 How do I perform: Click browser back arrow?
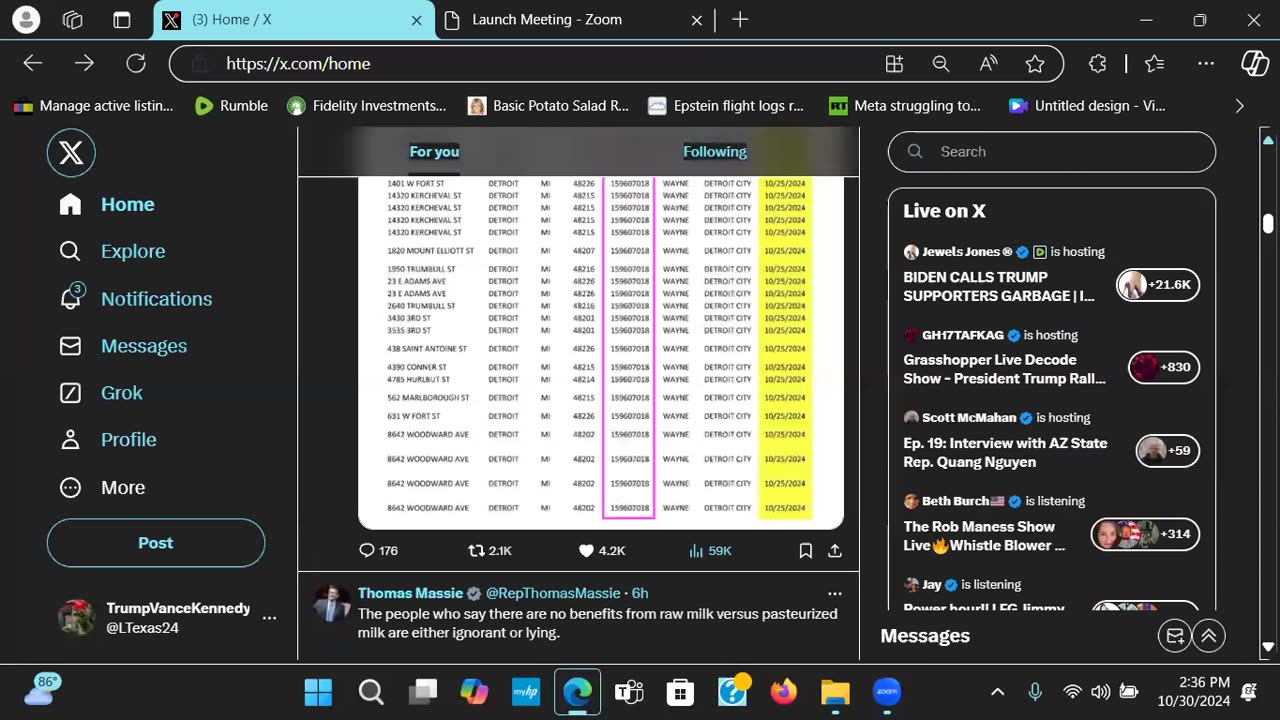(33, 64)
